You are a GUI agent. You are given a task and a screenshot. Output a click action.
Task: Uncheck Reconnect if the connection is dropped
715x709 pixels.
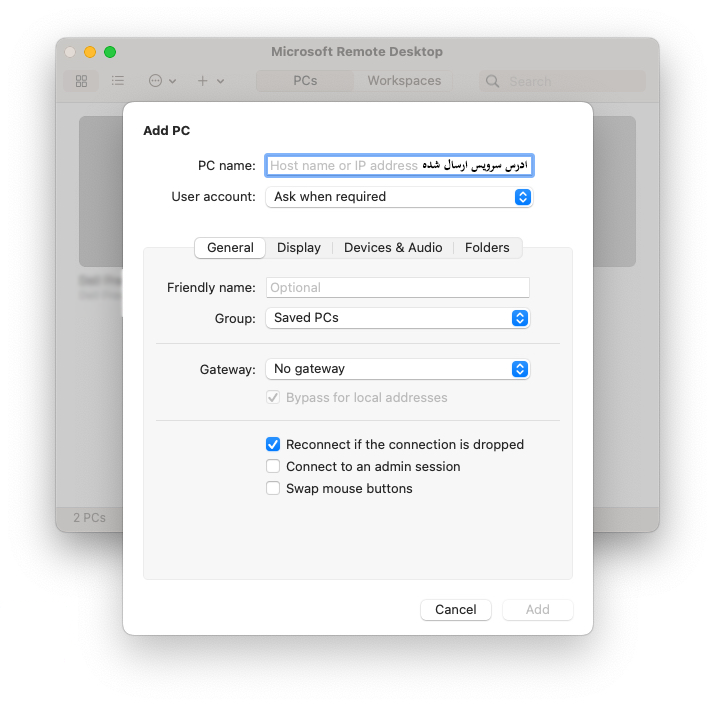coord(273,445)
